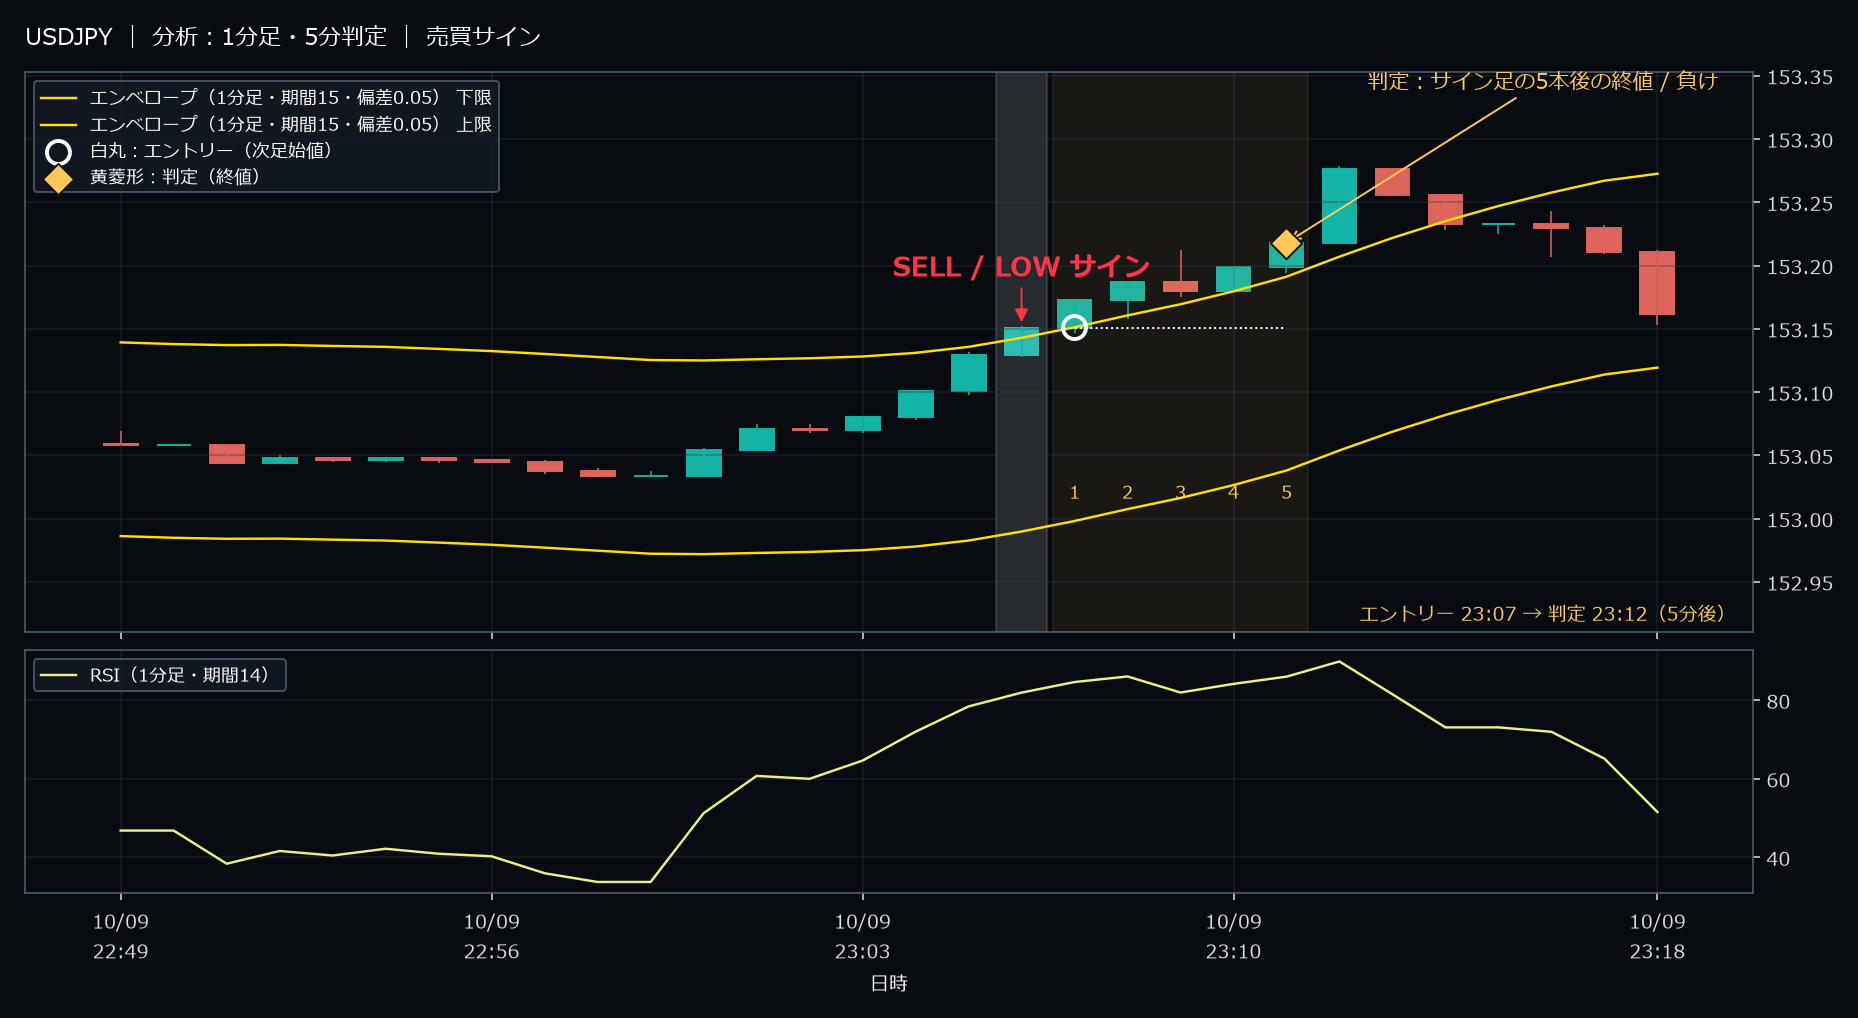1858x1018 pixels.
Task: Click the USDJPY title text
Action: 69,37
